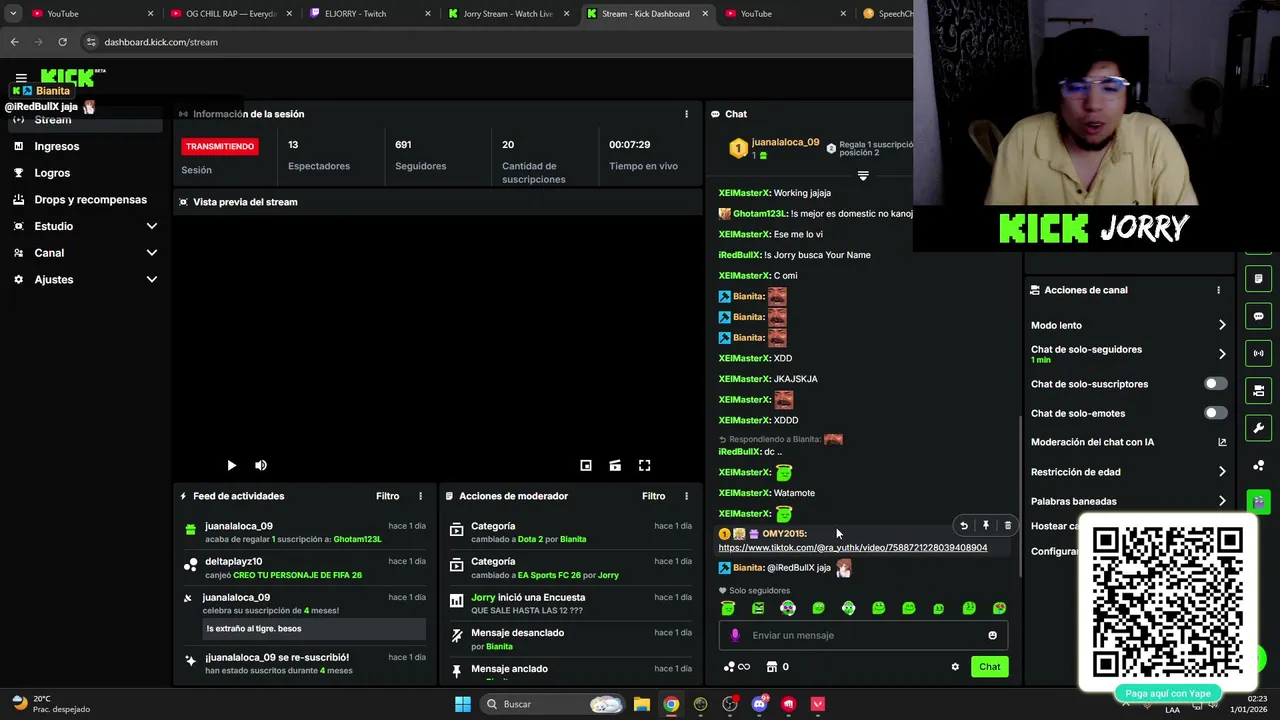The image size is (1280, 720).
Task: Collapse the pinned gift banner chevron in chat
Action: coord(863,176)
